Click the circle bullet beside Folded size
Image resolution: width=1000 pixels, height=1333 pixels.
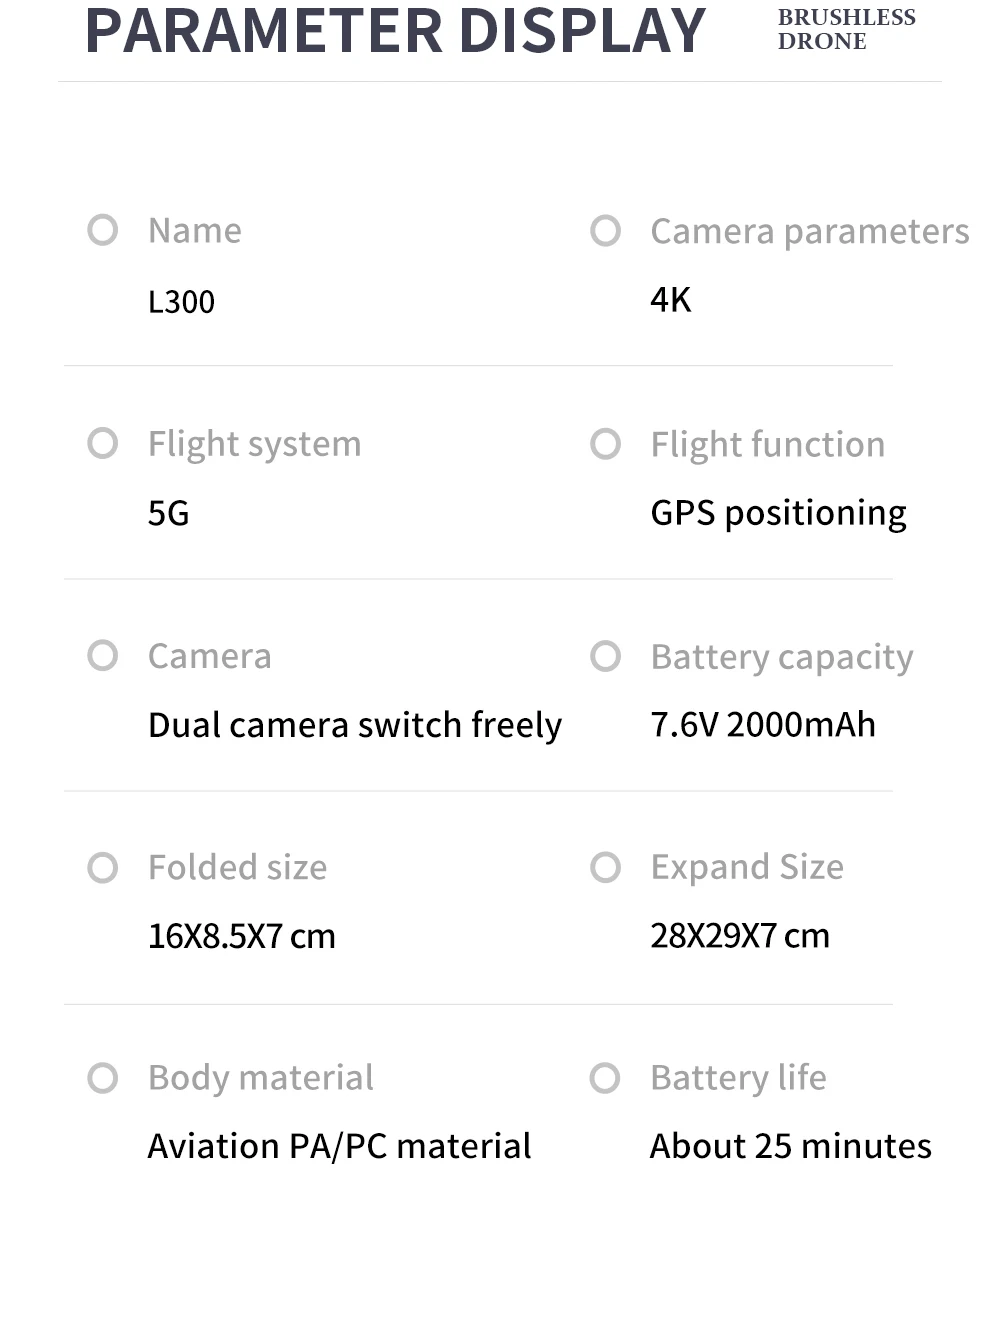[103, 867]
